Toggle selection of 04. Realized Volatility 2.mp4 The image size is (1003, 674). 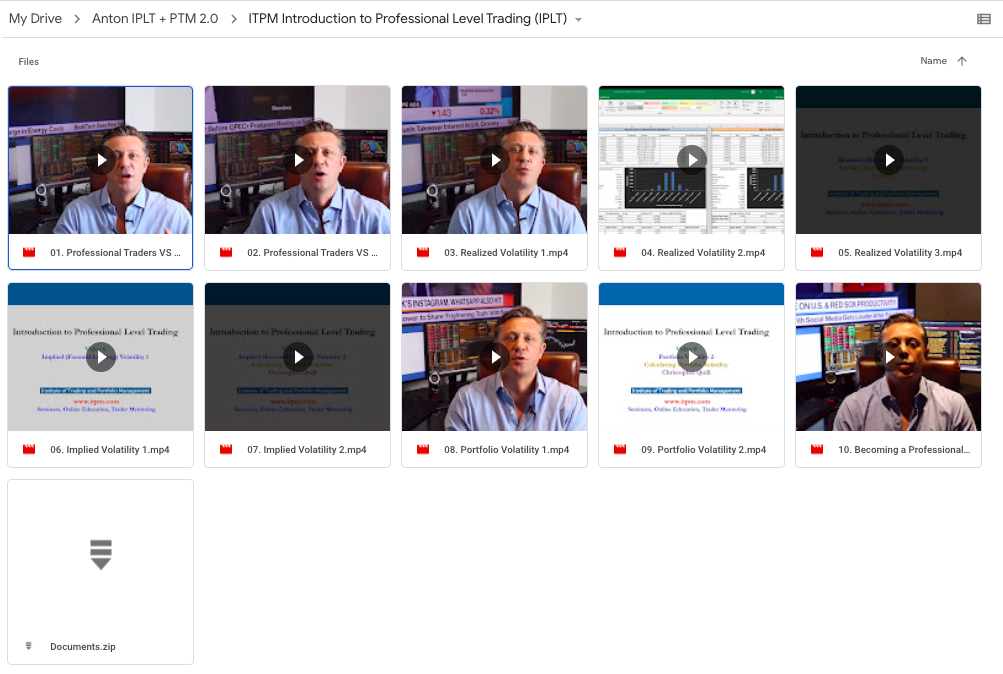click(690, 160)
